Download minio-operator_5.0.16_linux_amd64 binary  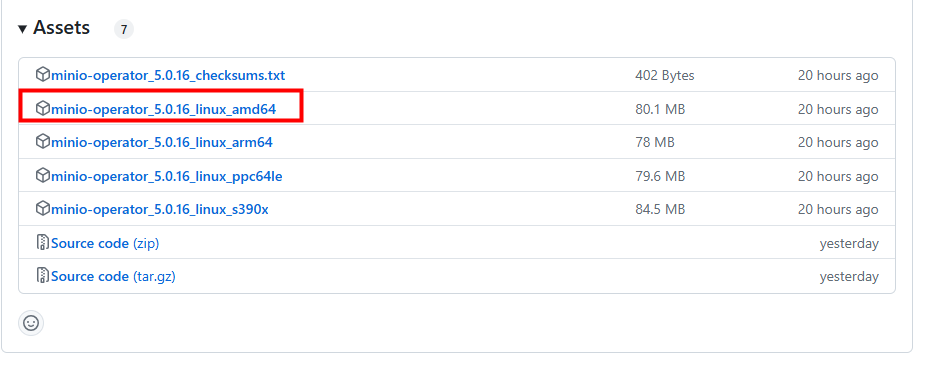pyautogui.click(x=164, y=109)
